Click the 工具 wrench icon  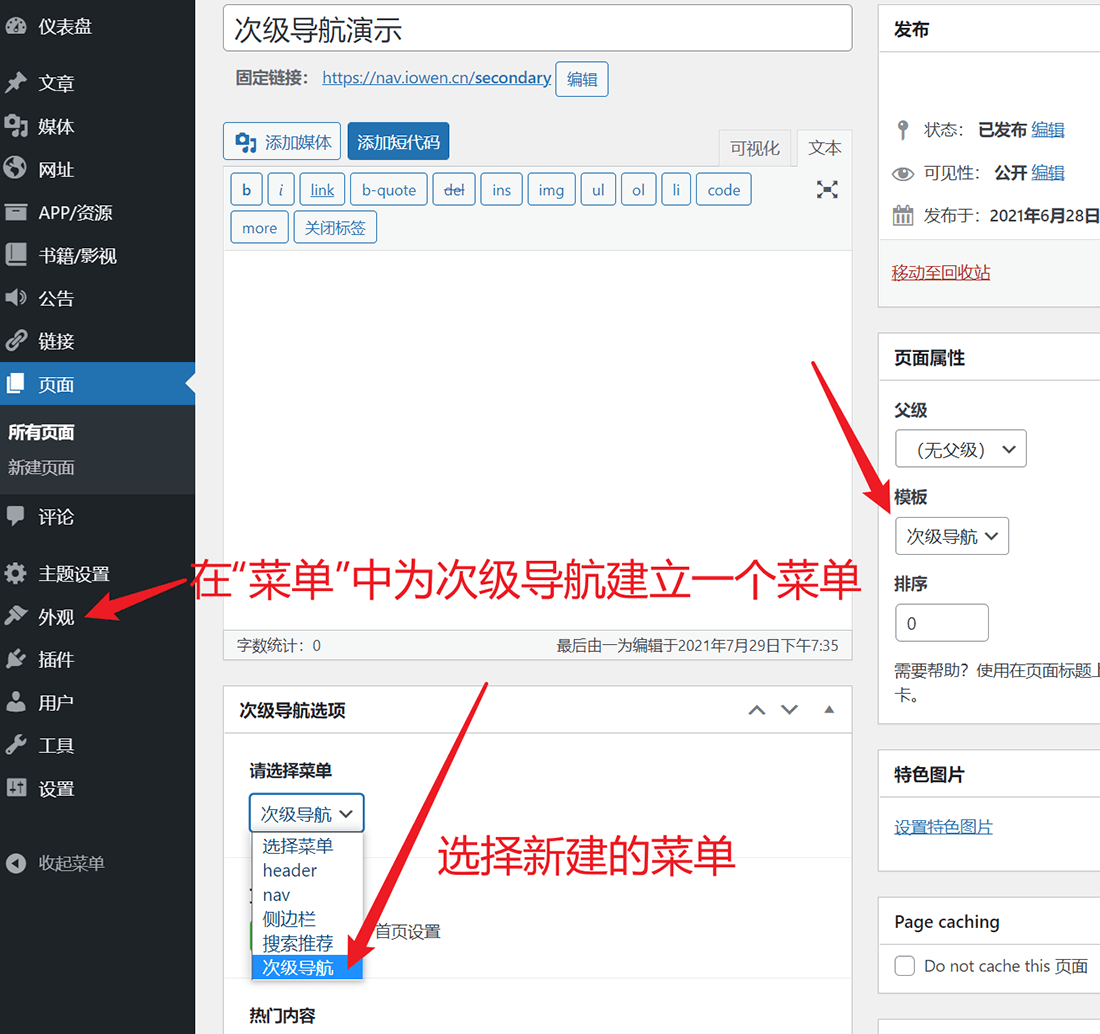click(15, 745)
